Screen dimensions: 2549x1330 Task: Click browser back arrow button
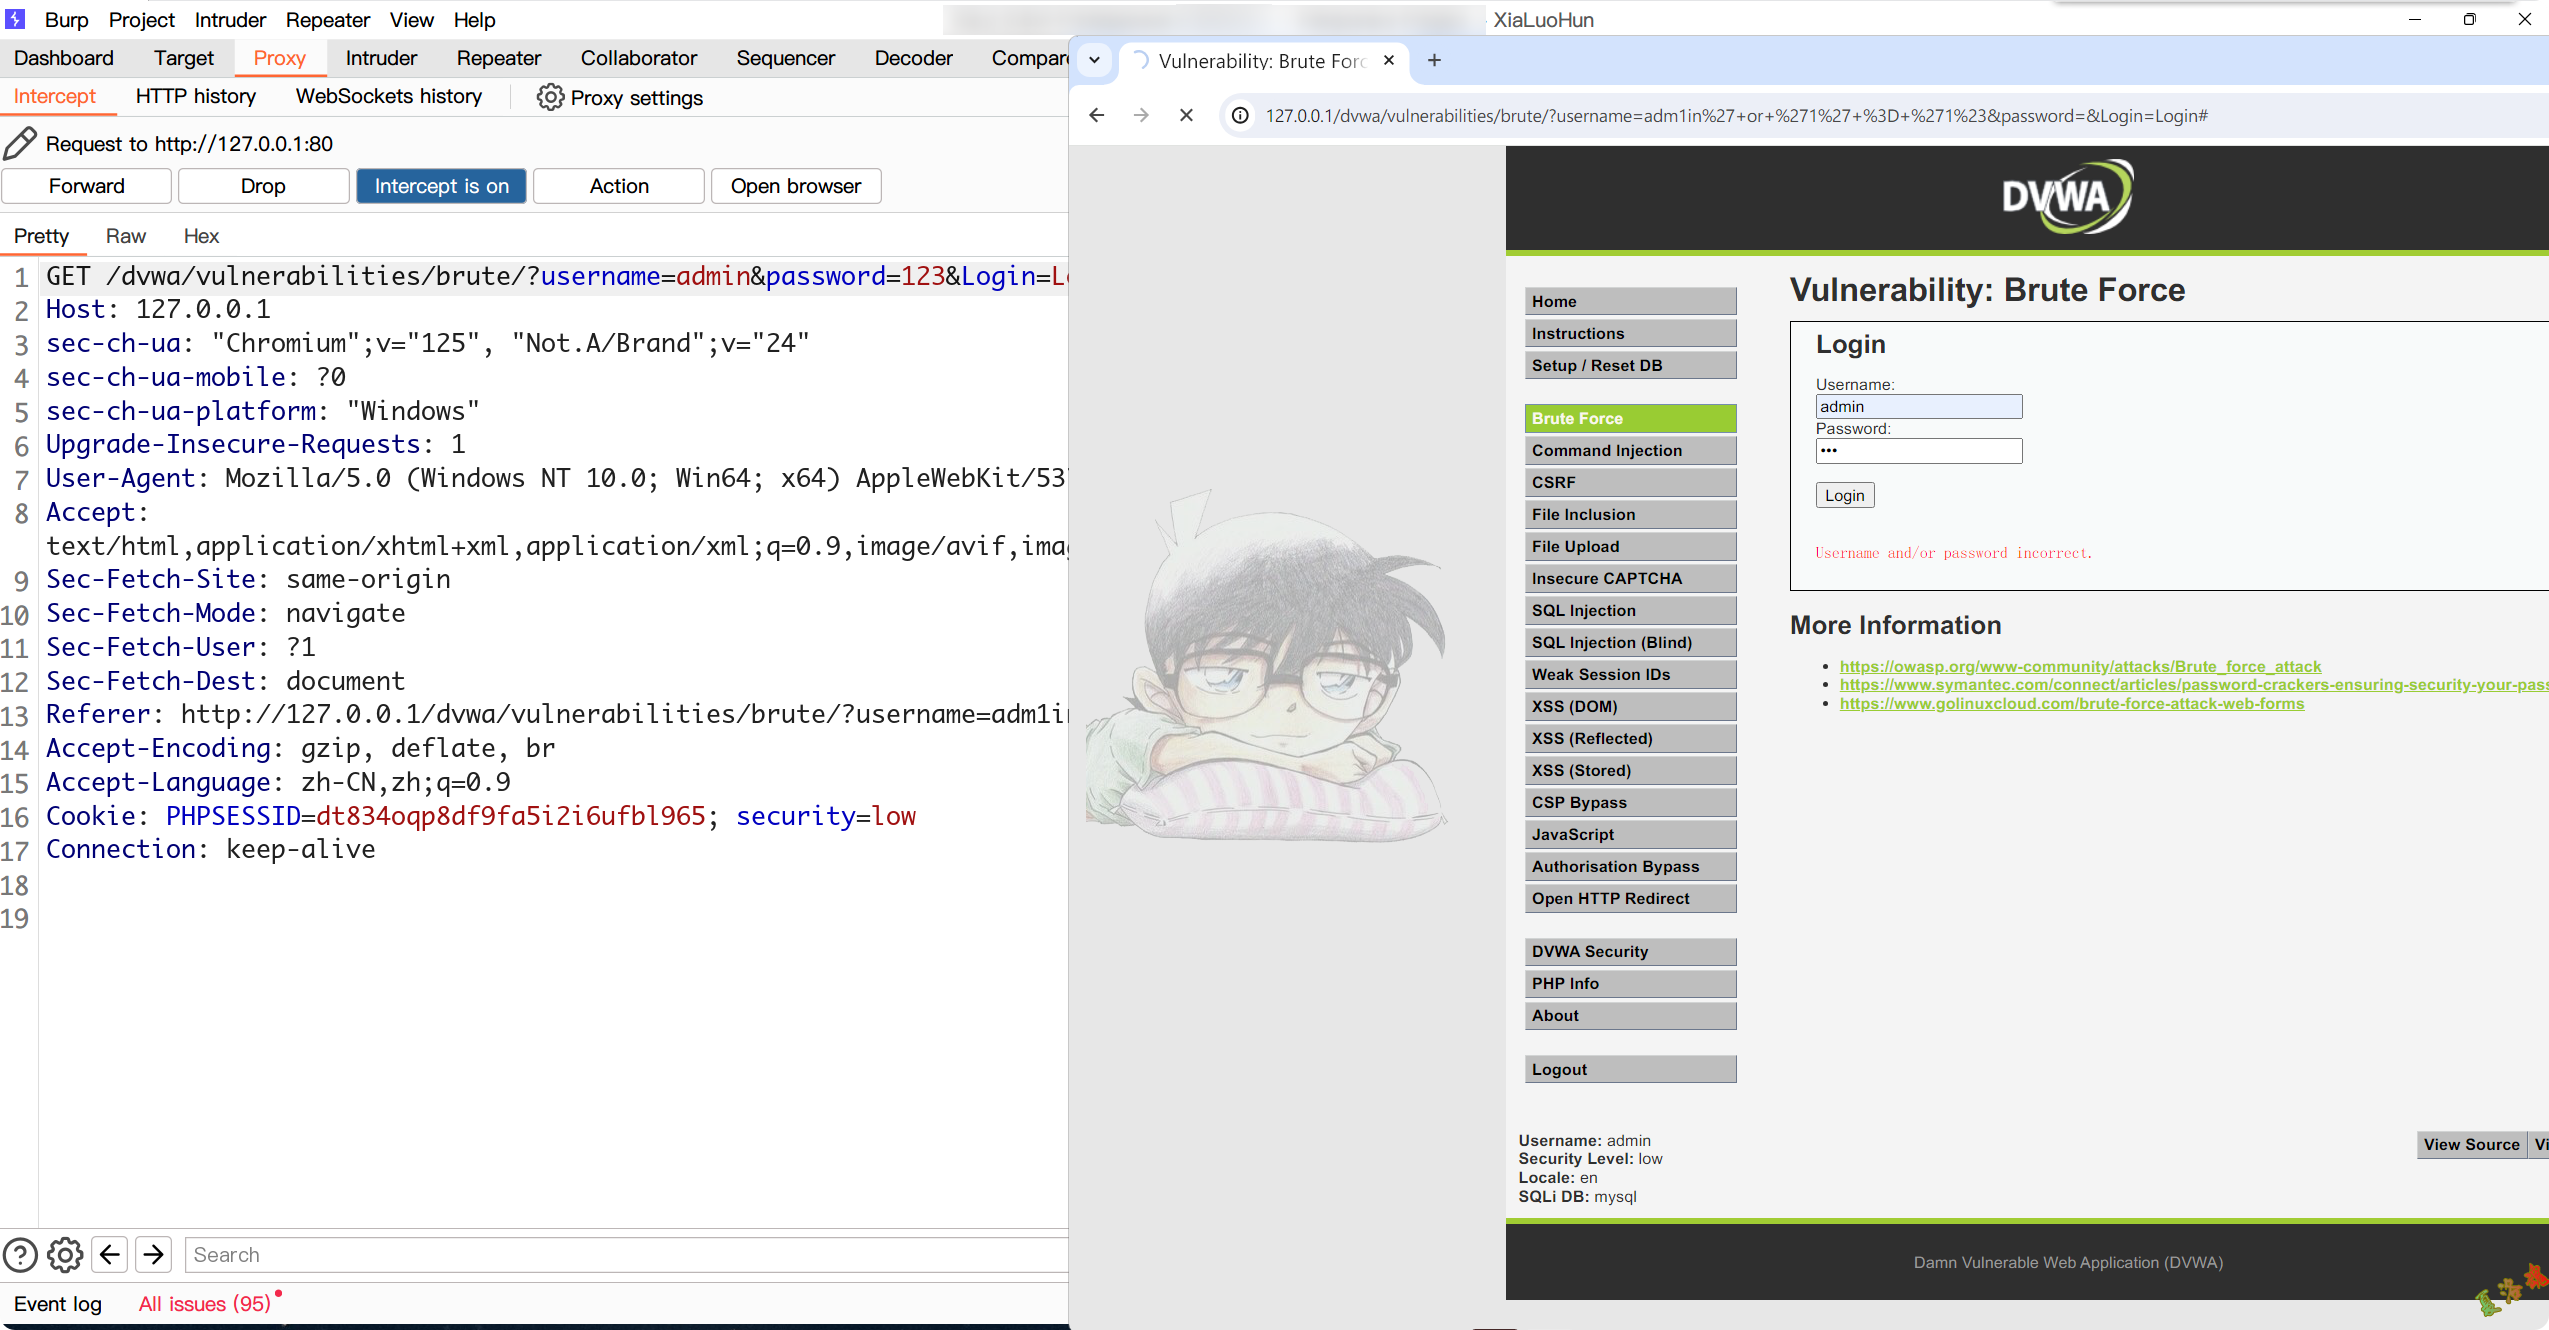(x=1097, y=115)
